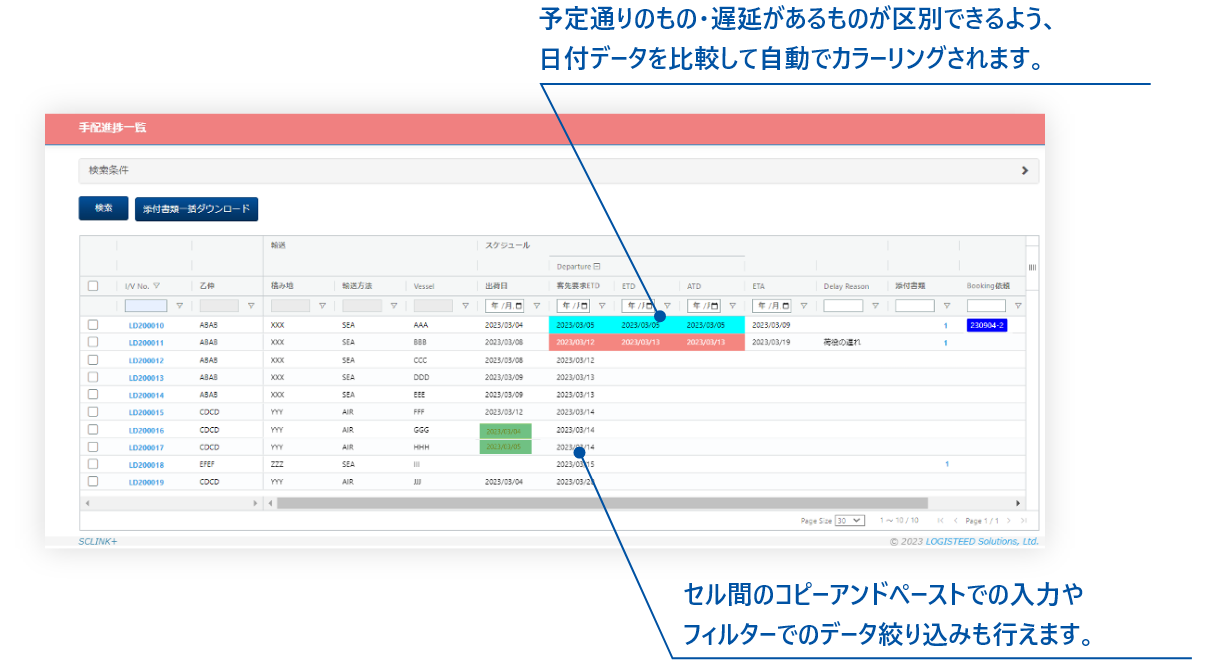Image resolution: width=1207 pixels, height=660 pixels.
Task: Open calendar picker in the 出荷日 filter field
Action: (517, 306)
